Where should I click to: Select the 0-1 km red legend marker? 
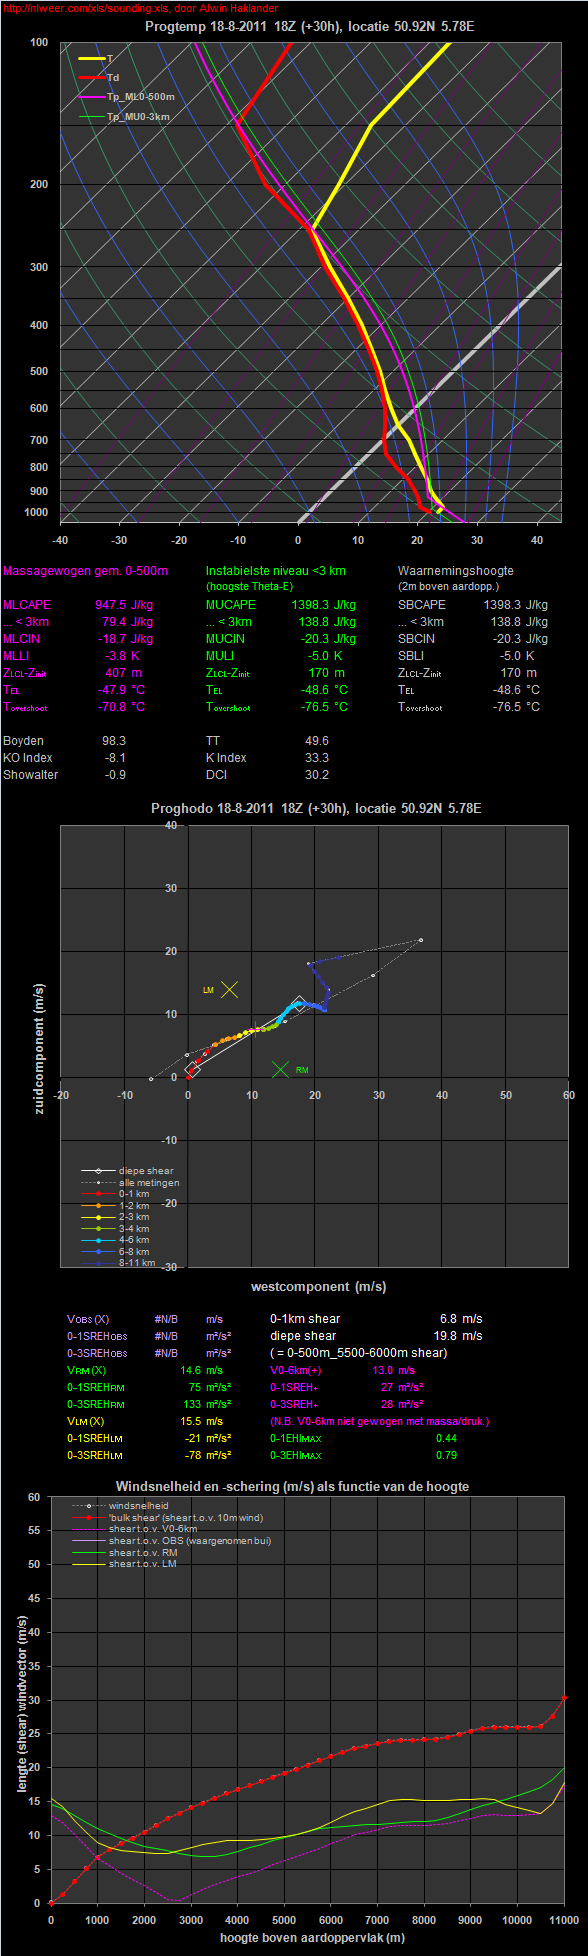coord(97,1194)
